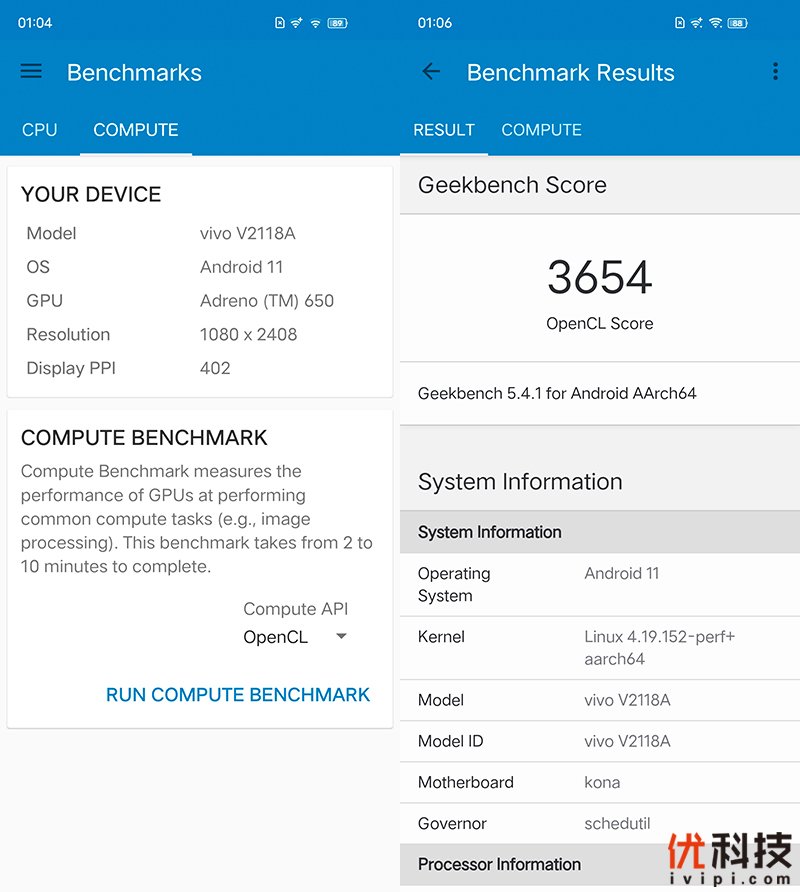
Task: Select the RESULT tab
Action: 444,130
